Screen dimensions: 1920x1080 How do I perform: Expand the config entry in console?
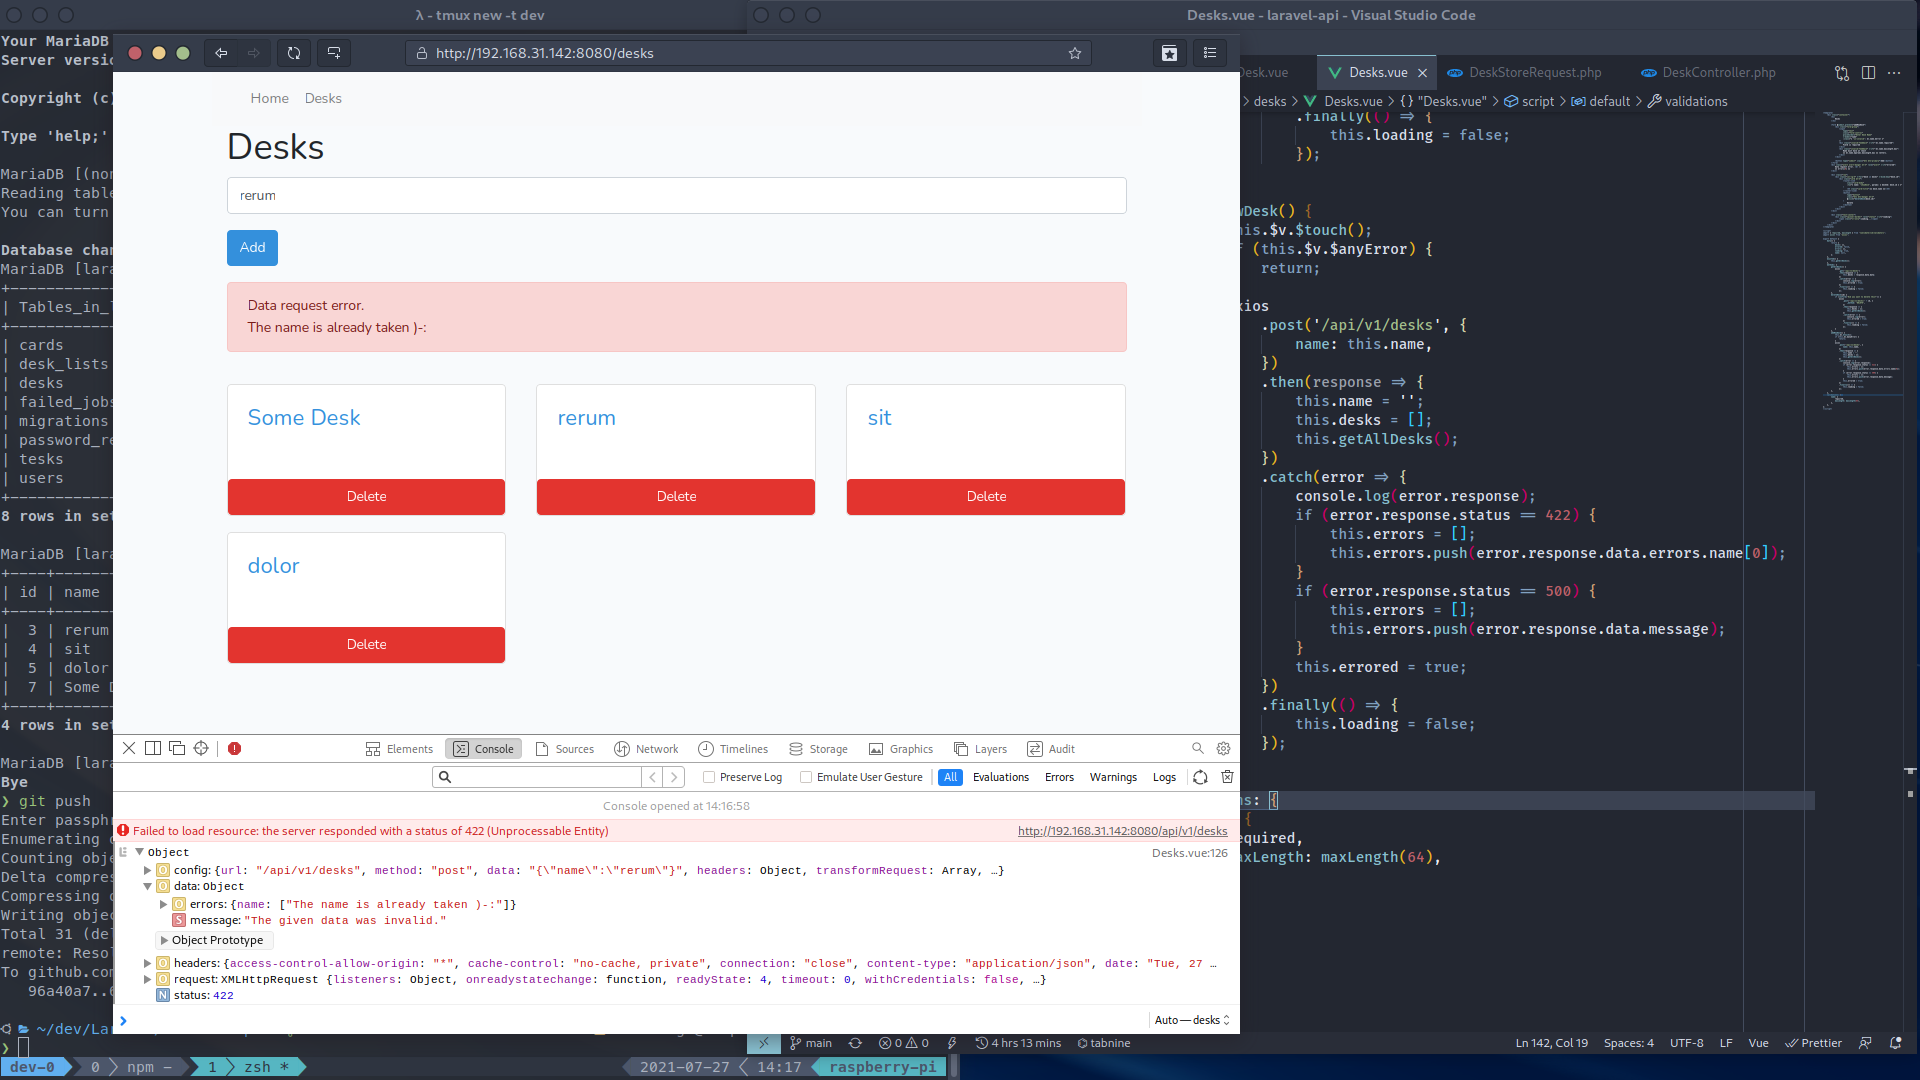click(148, 870)
